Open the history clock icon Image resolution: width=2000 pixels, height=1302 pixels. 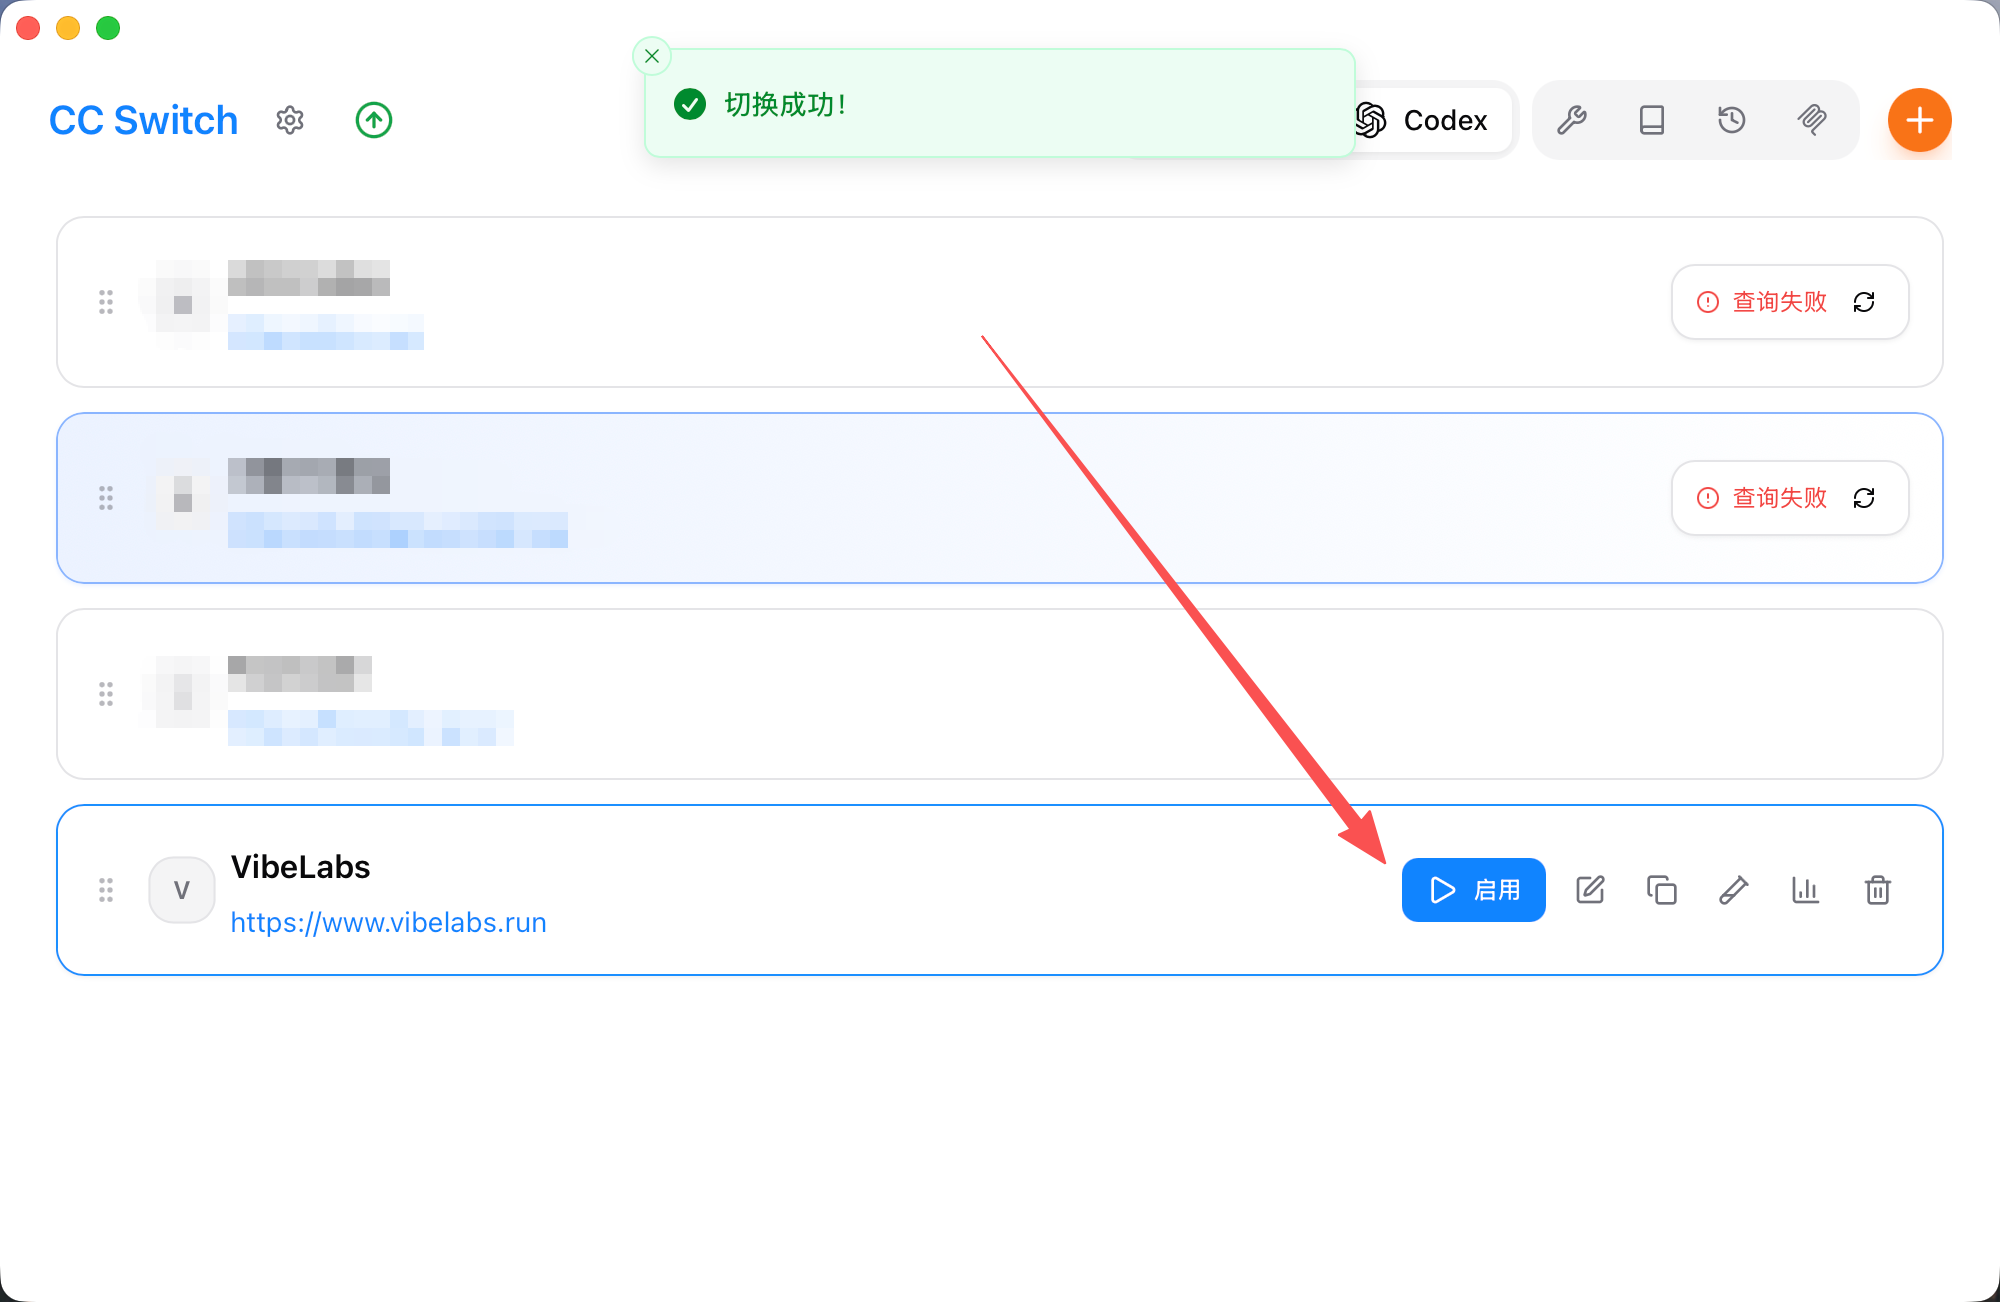coord(1732,120)
